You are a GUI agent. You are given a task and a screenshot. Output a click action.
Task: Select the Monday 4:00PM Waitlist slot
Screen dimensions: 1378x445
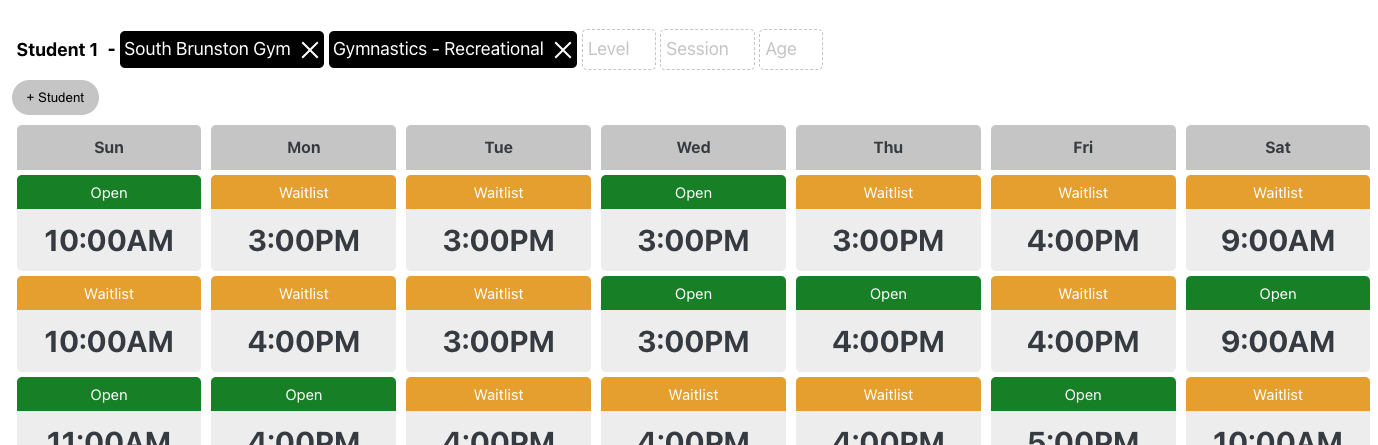tap(304, 324)
